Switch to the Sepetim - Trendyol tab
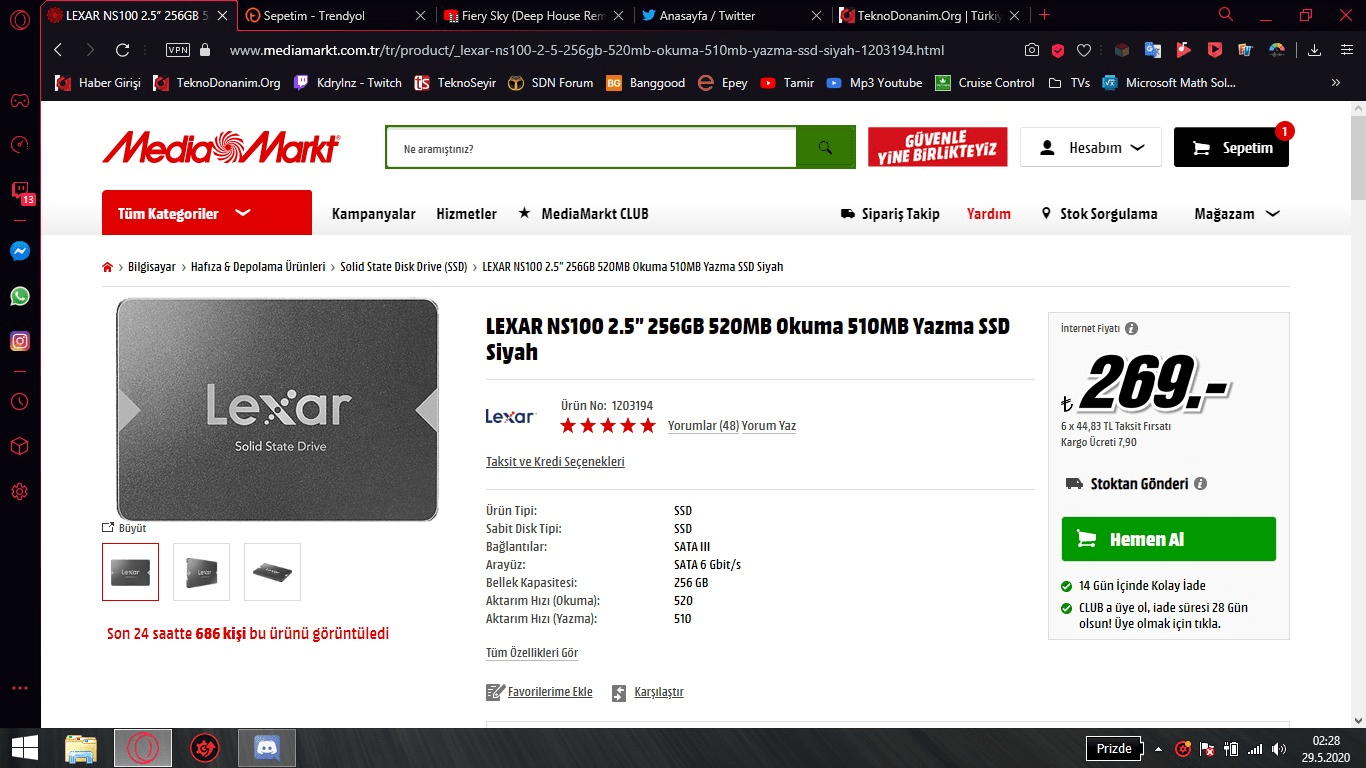Image resolution: width=1366 pixels, height=768 pixels. (338, 15)
